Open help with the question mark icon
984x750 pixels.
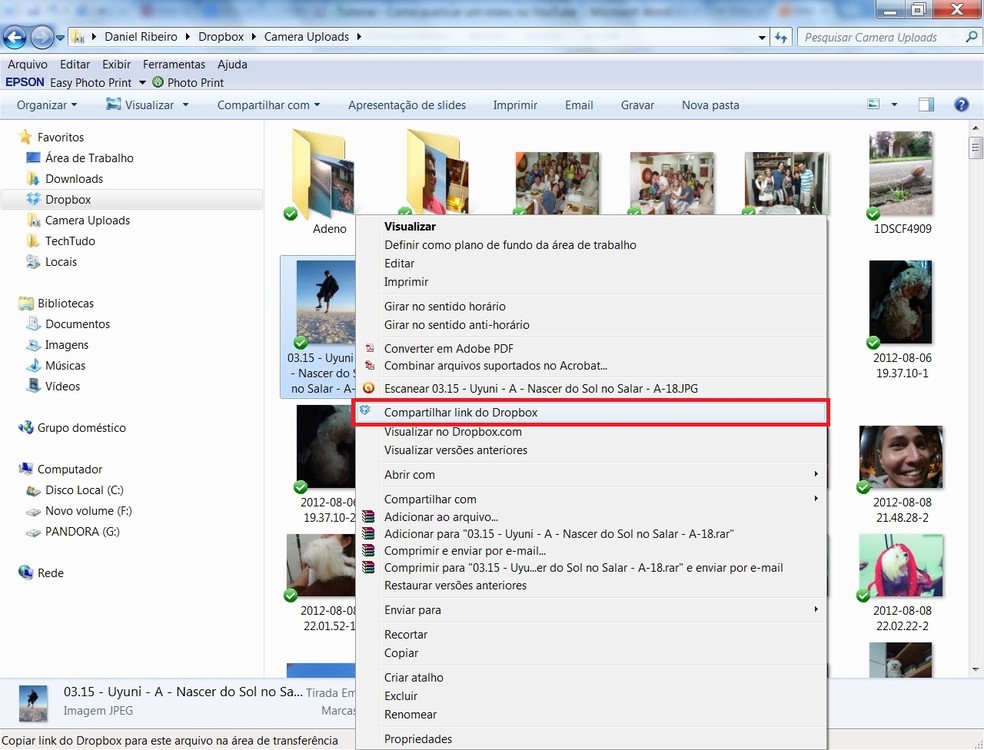tap(961, 105)
